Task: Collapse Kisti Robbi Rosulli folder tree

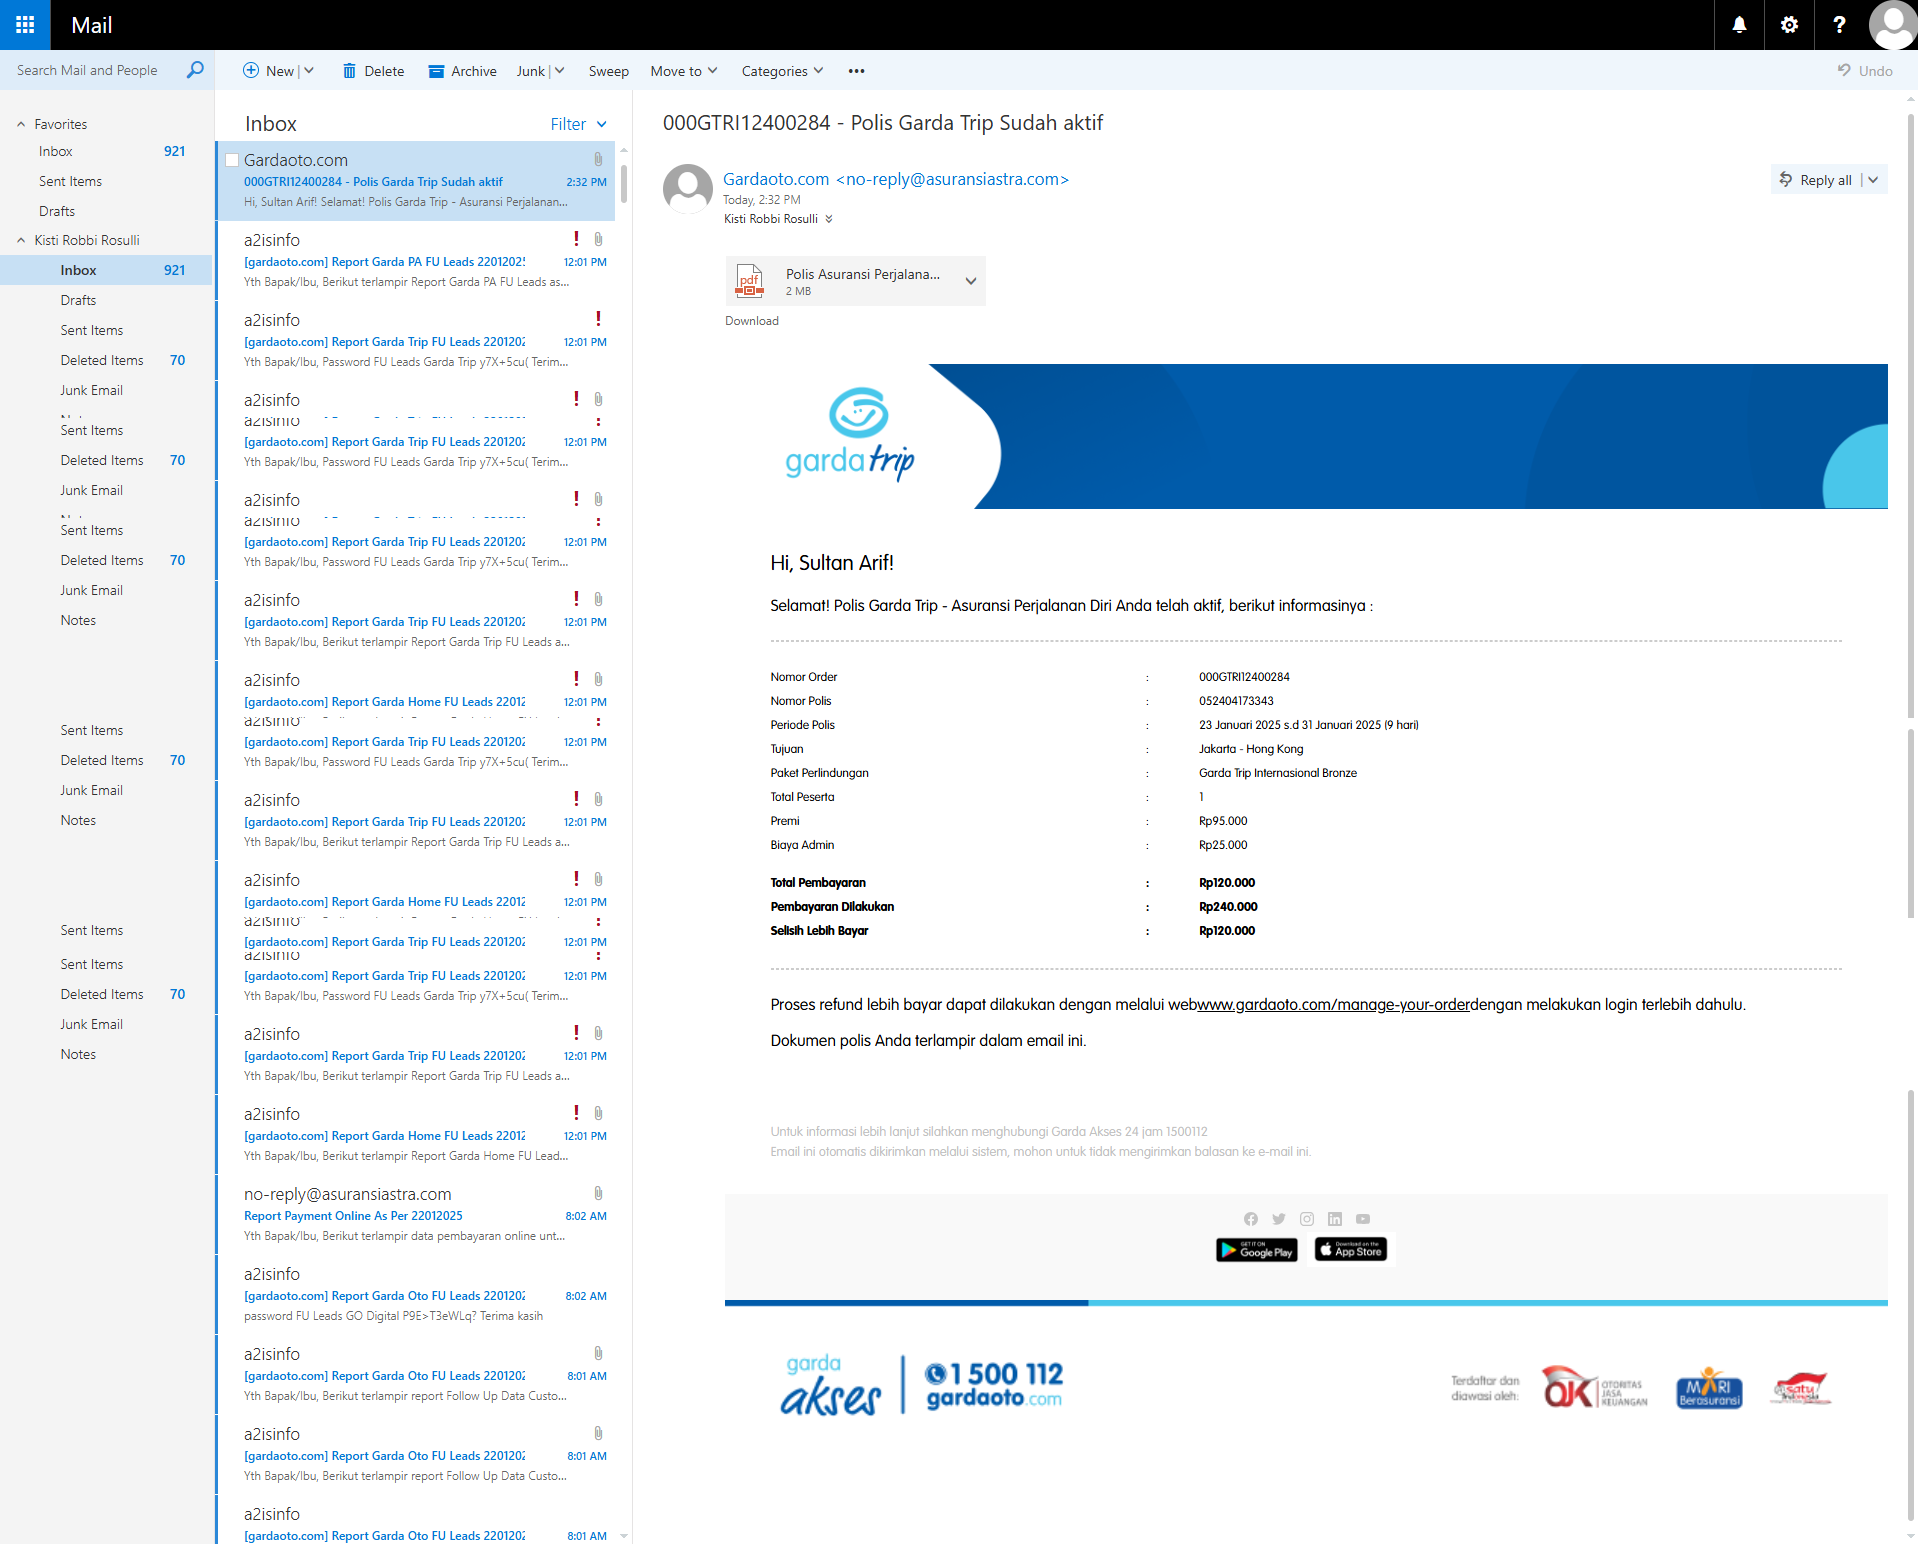Action: (21, 240)
